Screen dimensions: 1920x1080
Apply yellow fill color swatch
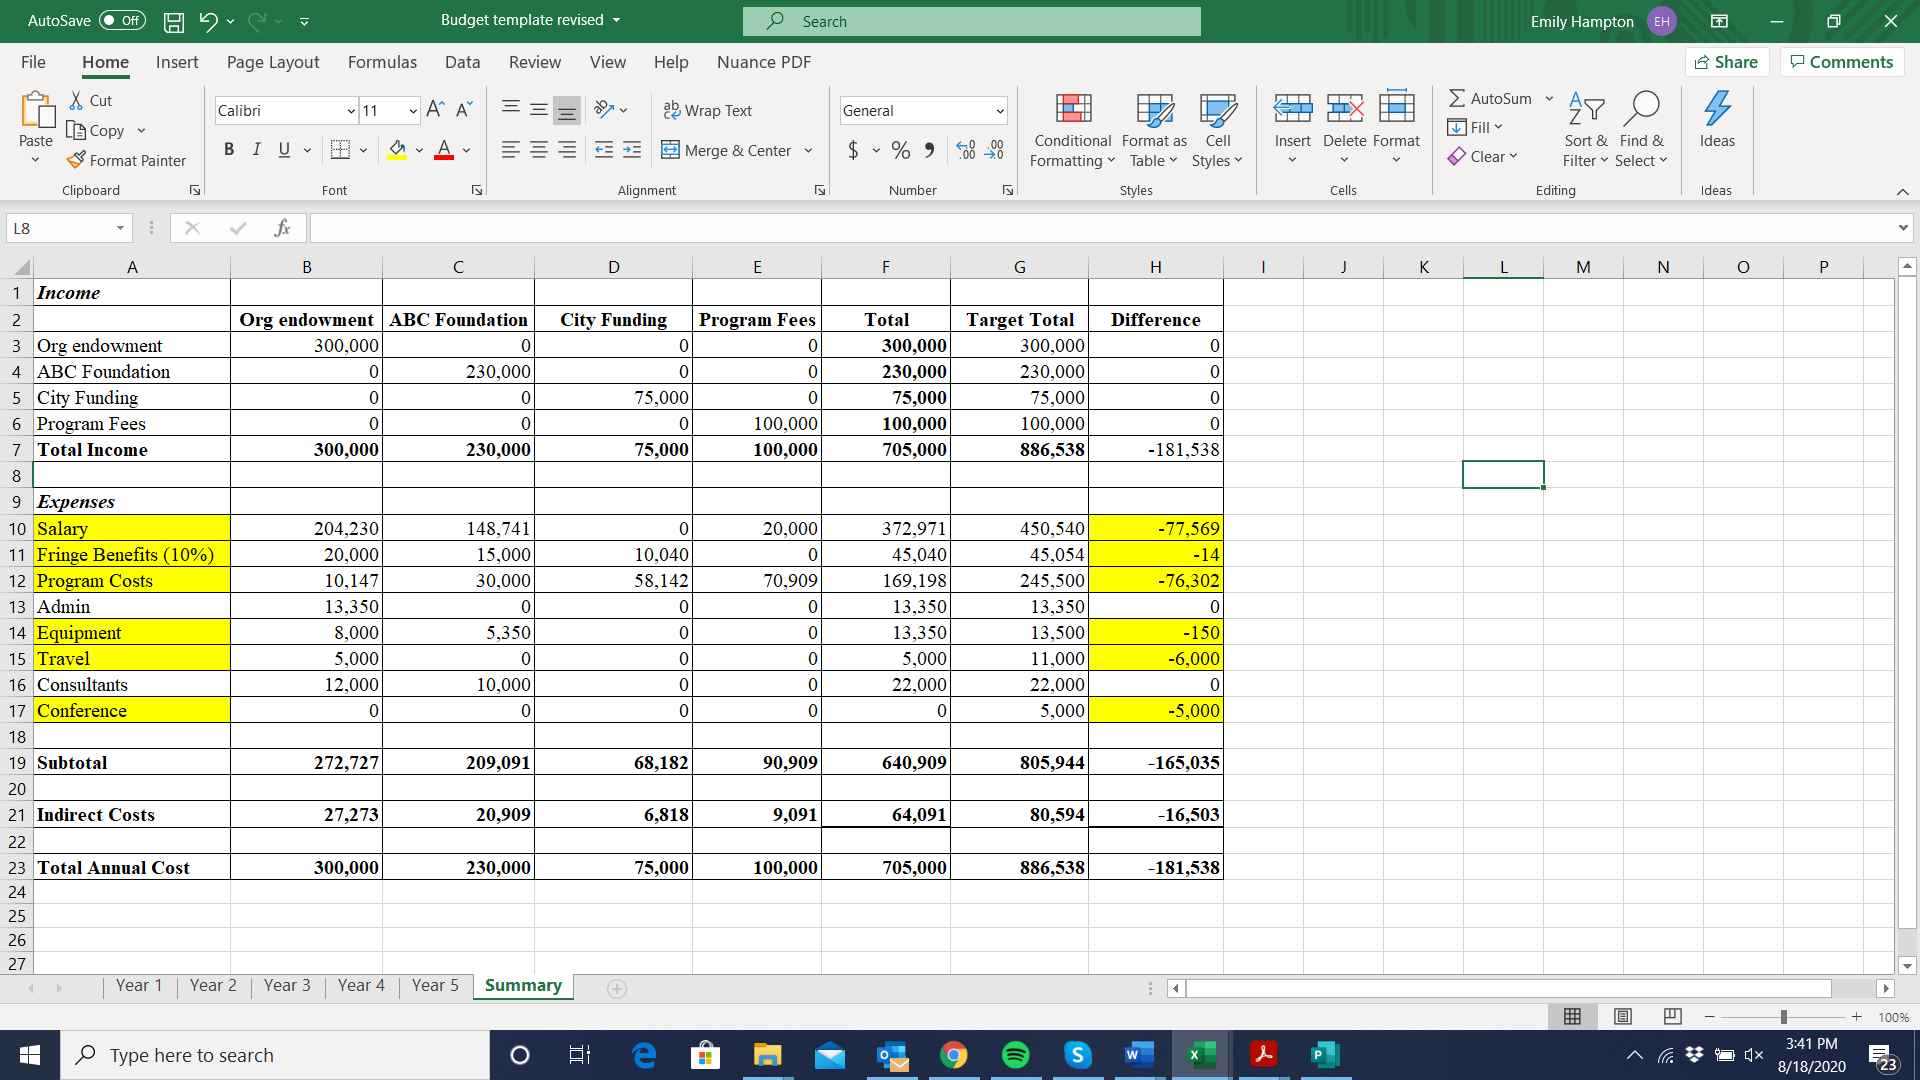398,150
